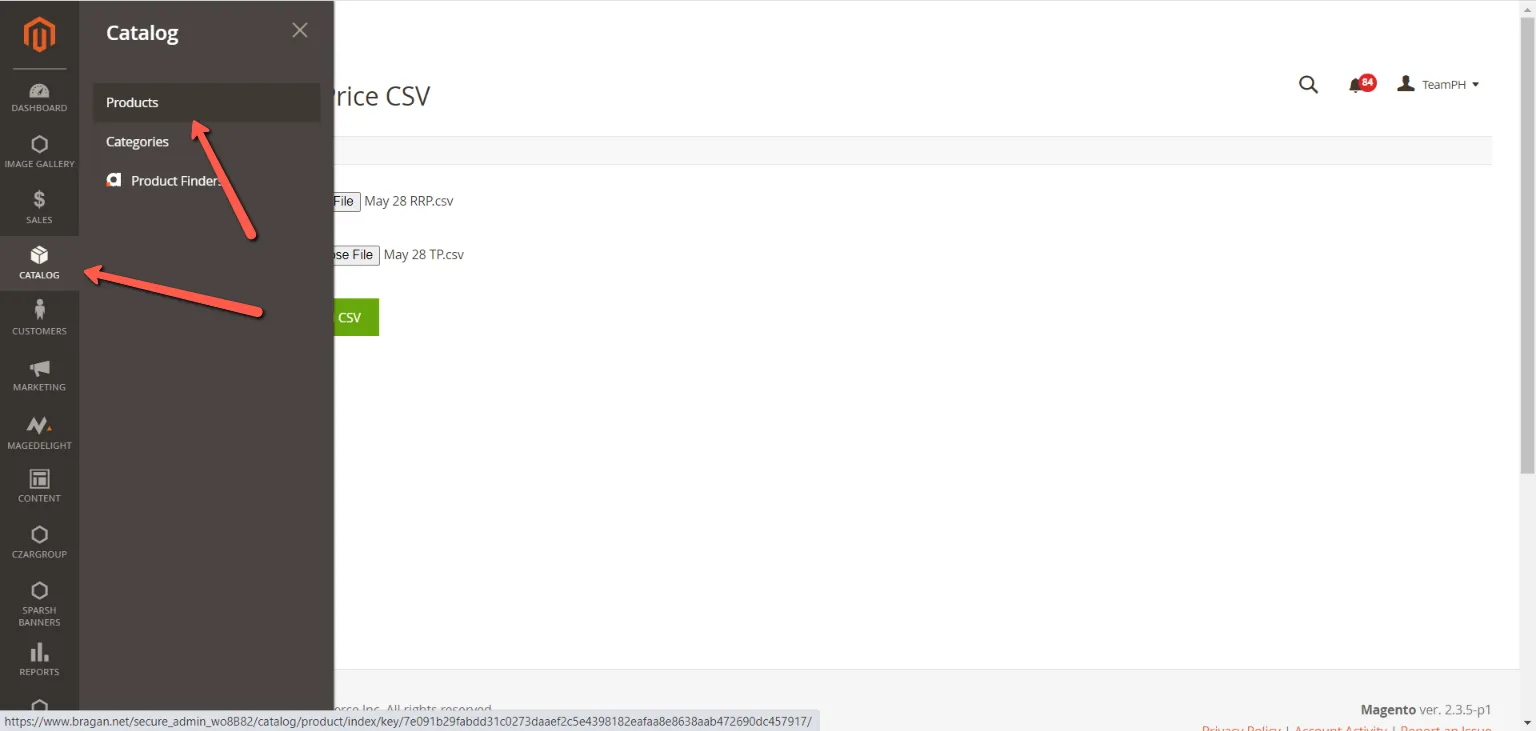
Task: Open notifications bell with 84 badge
Action: (1360, 85)
